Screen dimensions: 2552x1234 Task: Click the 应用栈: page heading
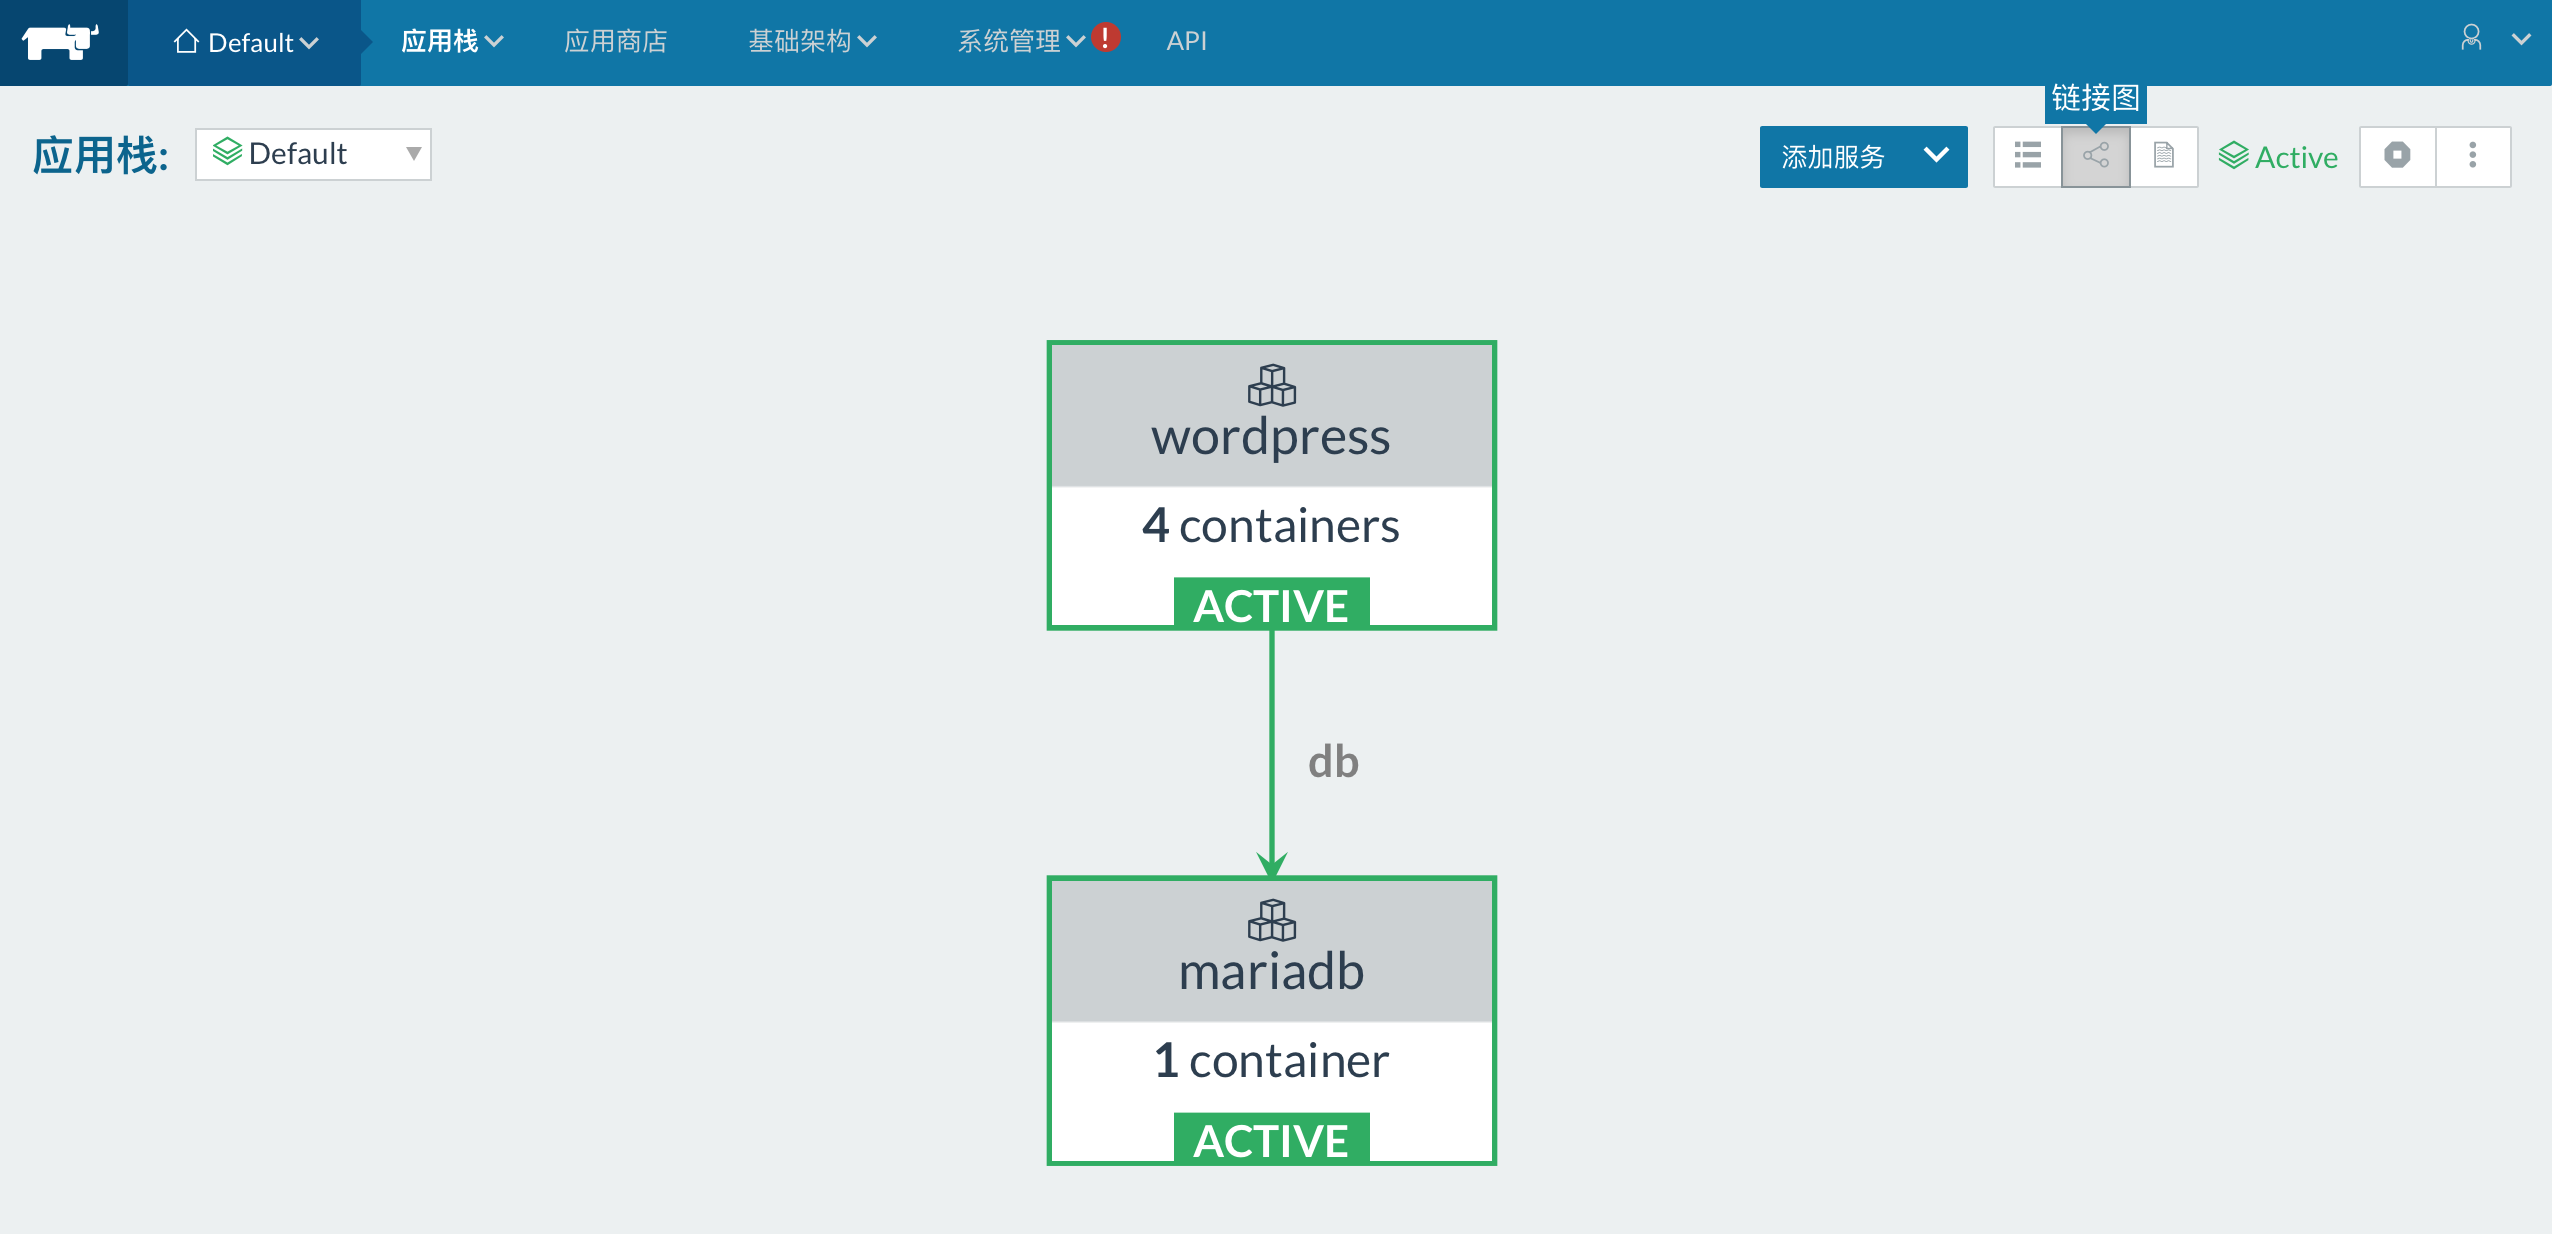coord(101,156)
